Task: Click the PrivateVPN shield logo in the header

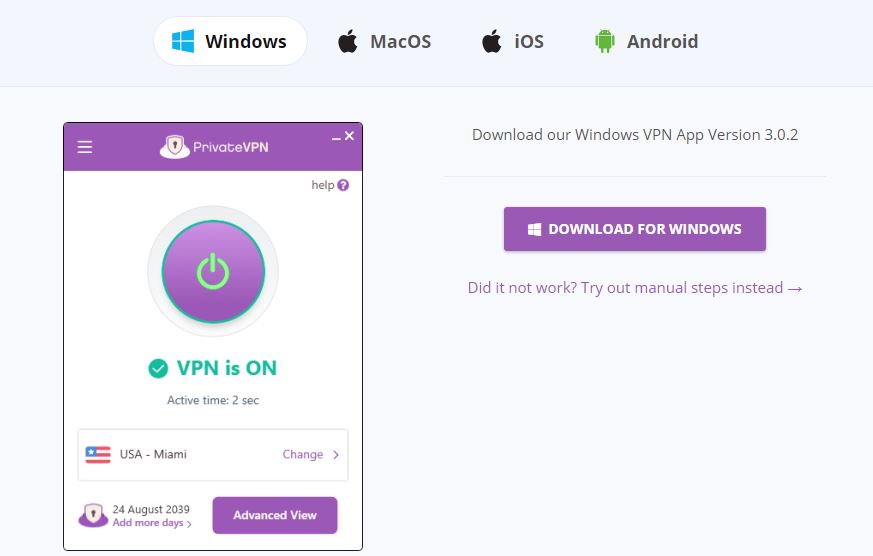Action: (x=175, y=147)
